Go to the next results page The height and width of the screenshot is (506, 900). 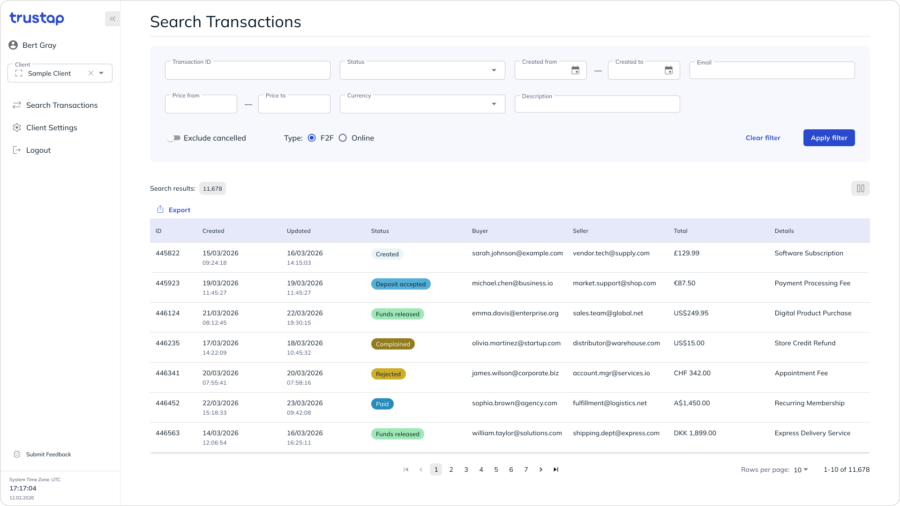[541, 469]
